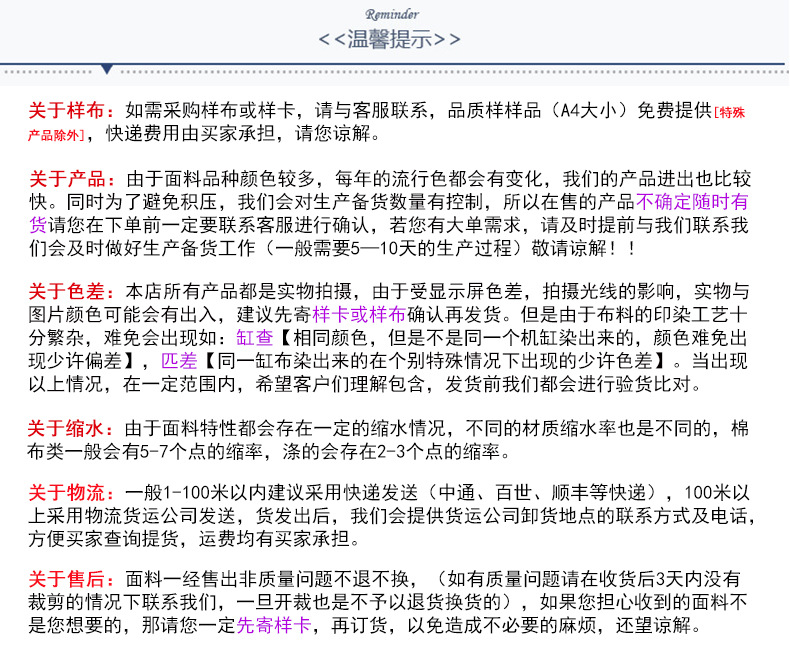Click the phrase 面料一经售出非质量问题不退不换
This screenshot has height=653, width=790.
click(267, 579)
